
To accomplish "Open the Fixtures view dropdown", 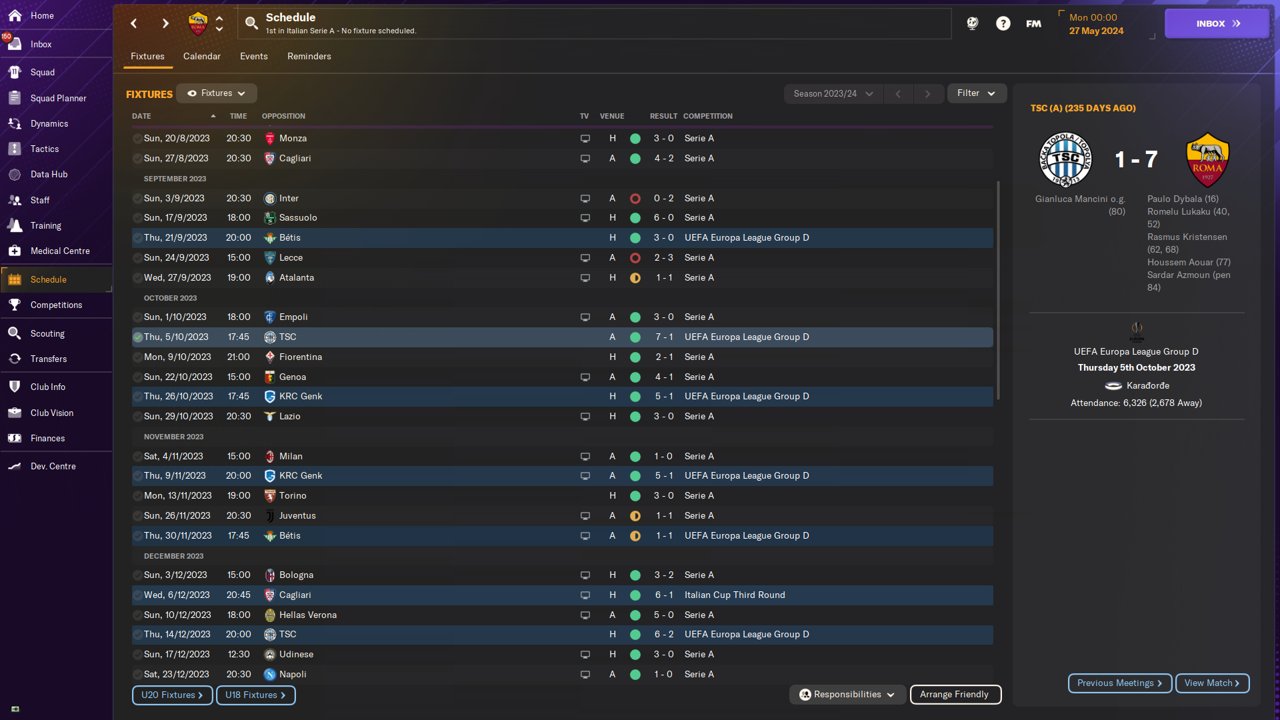I will pyautogui.click(x=217, y=93).
